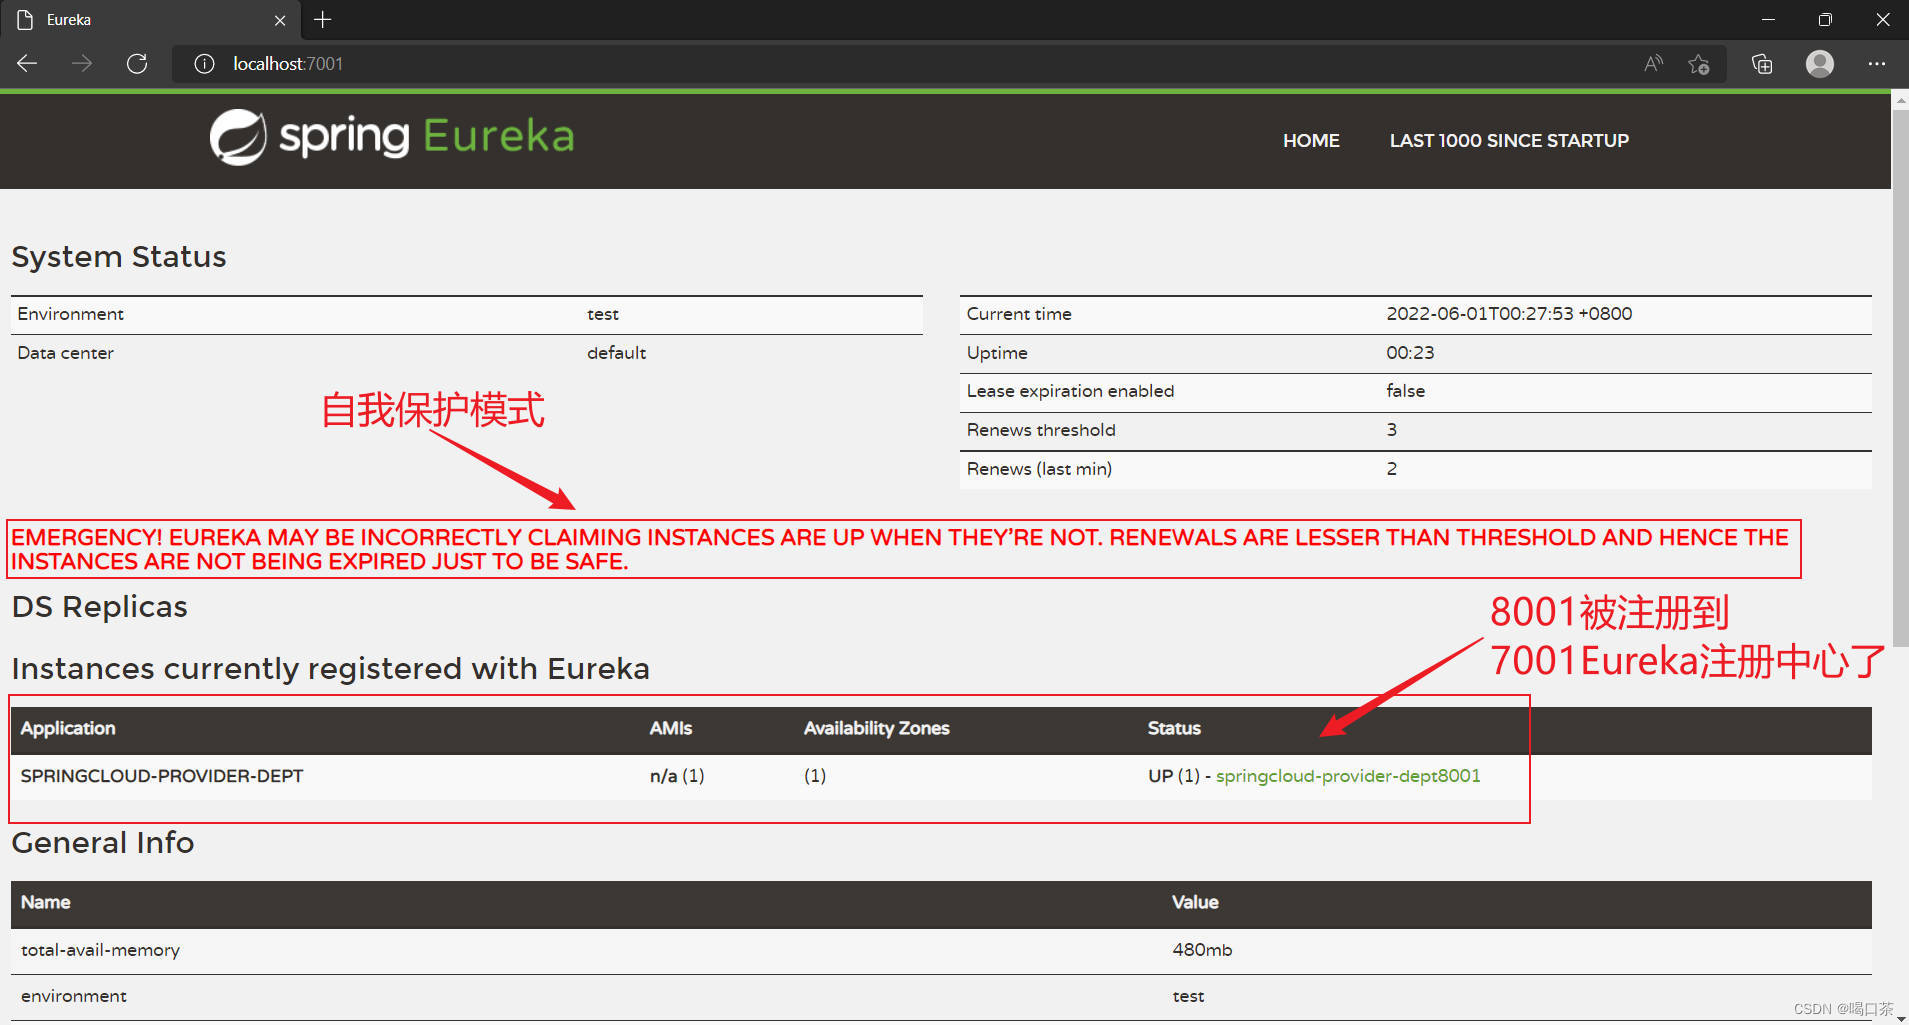Click the AMIs column header

670,728
